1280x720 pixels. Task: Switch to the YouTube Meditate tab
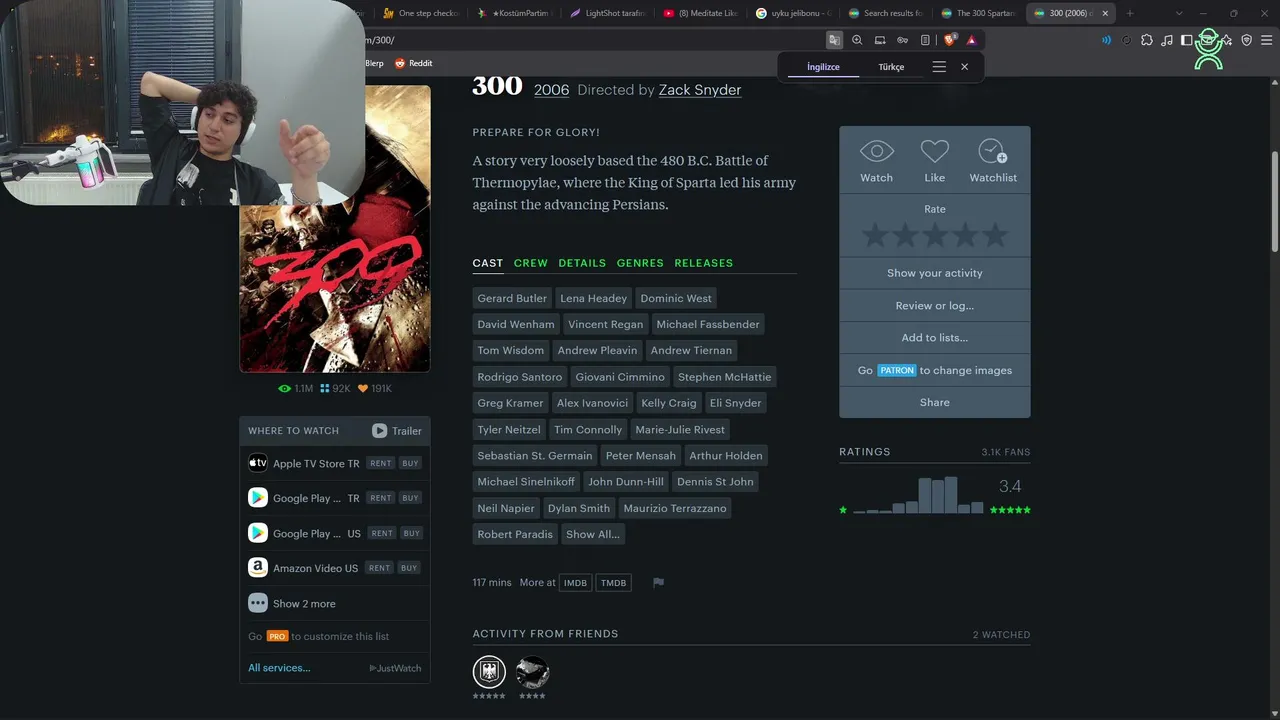(701, 13)
